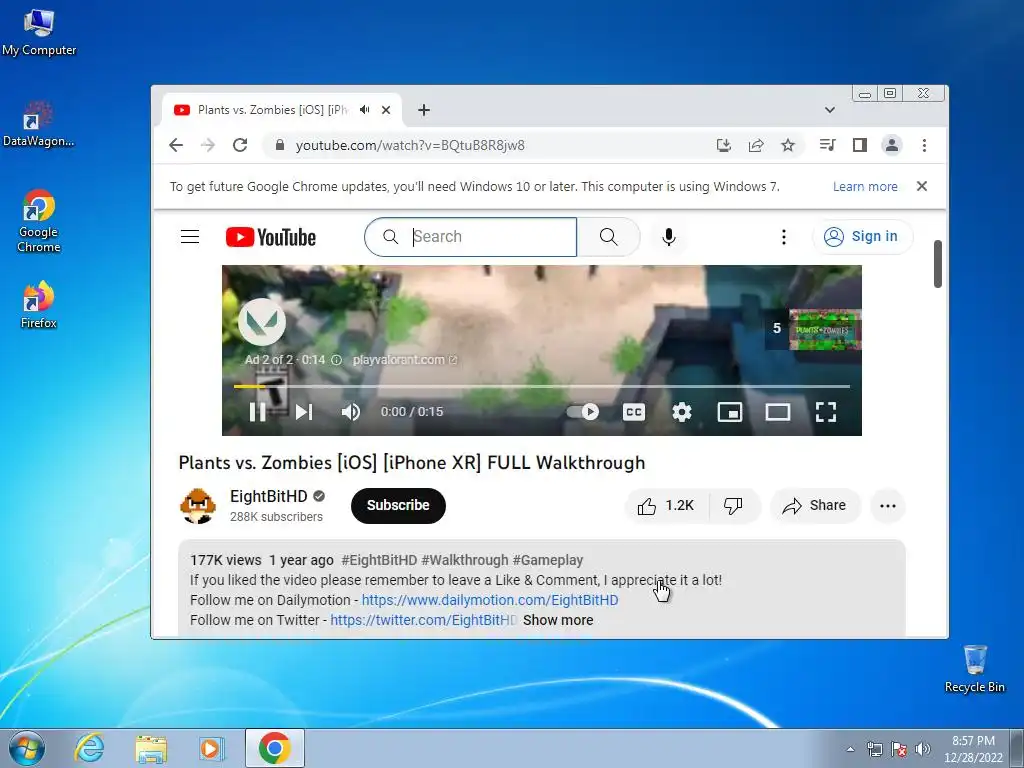This screenshot has height=768, width=1024.
Task: Visit playvalorant.com advertiser link
Action: pos(405,360)
